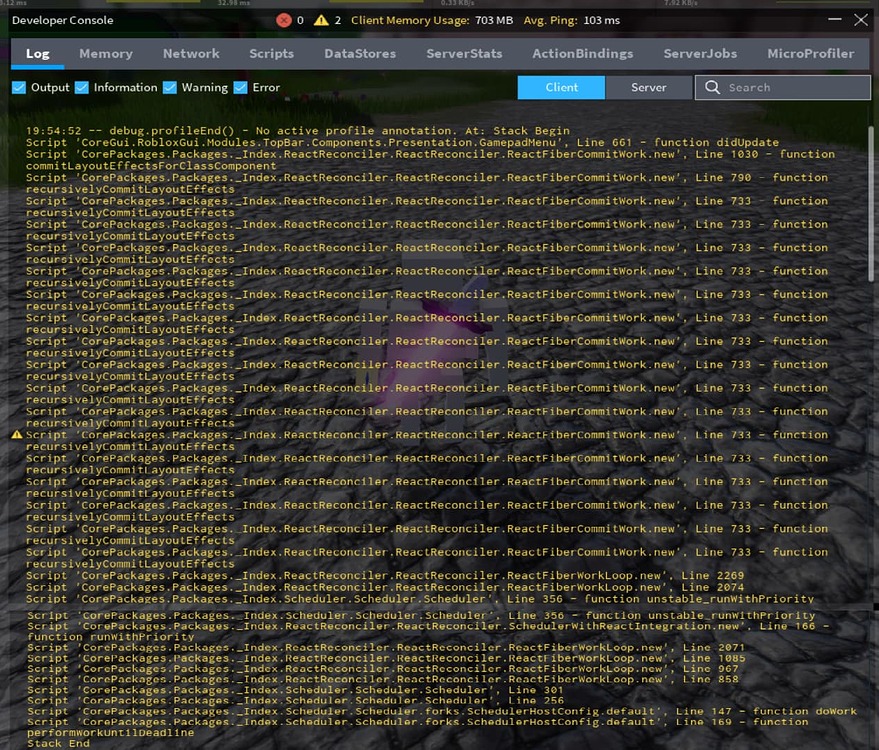Uncheck the Output filter checkbox
Image resolution: width=879 pixels, height=750 pixels.
click(x=19, y=87)
